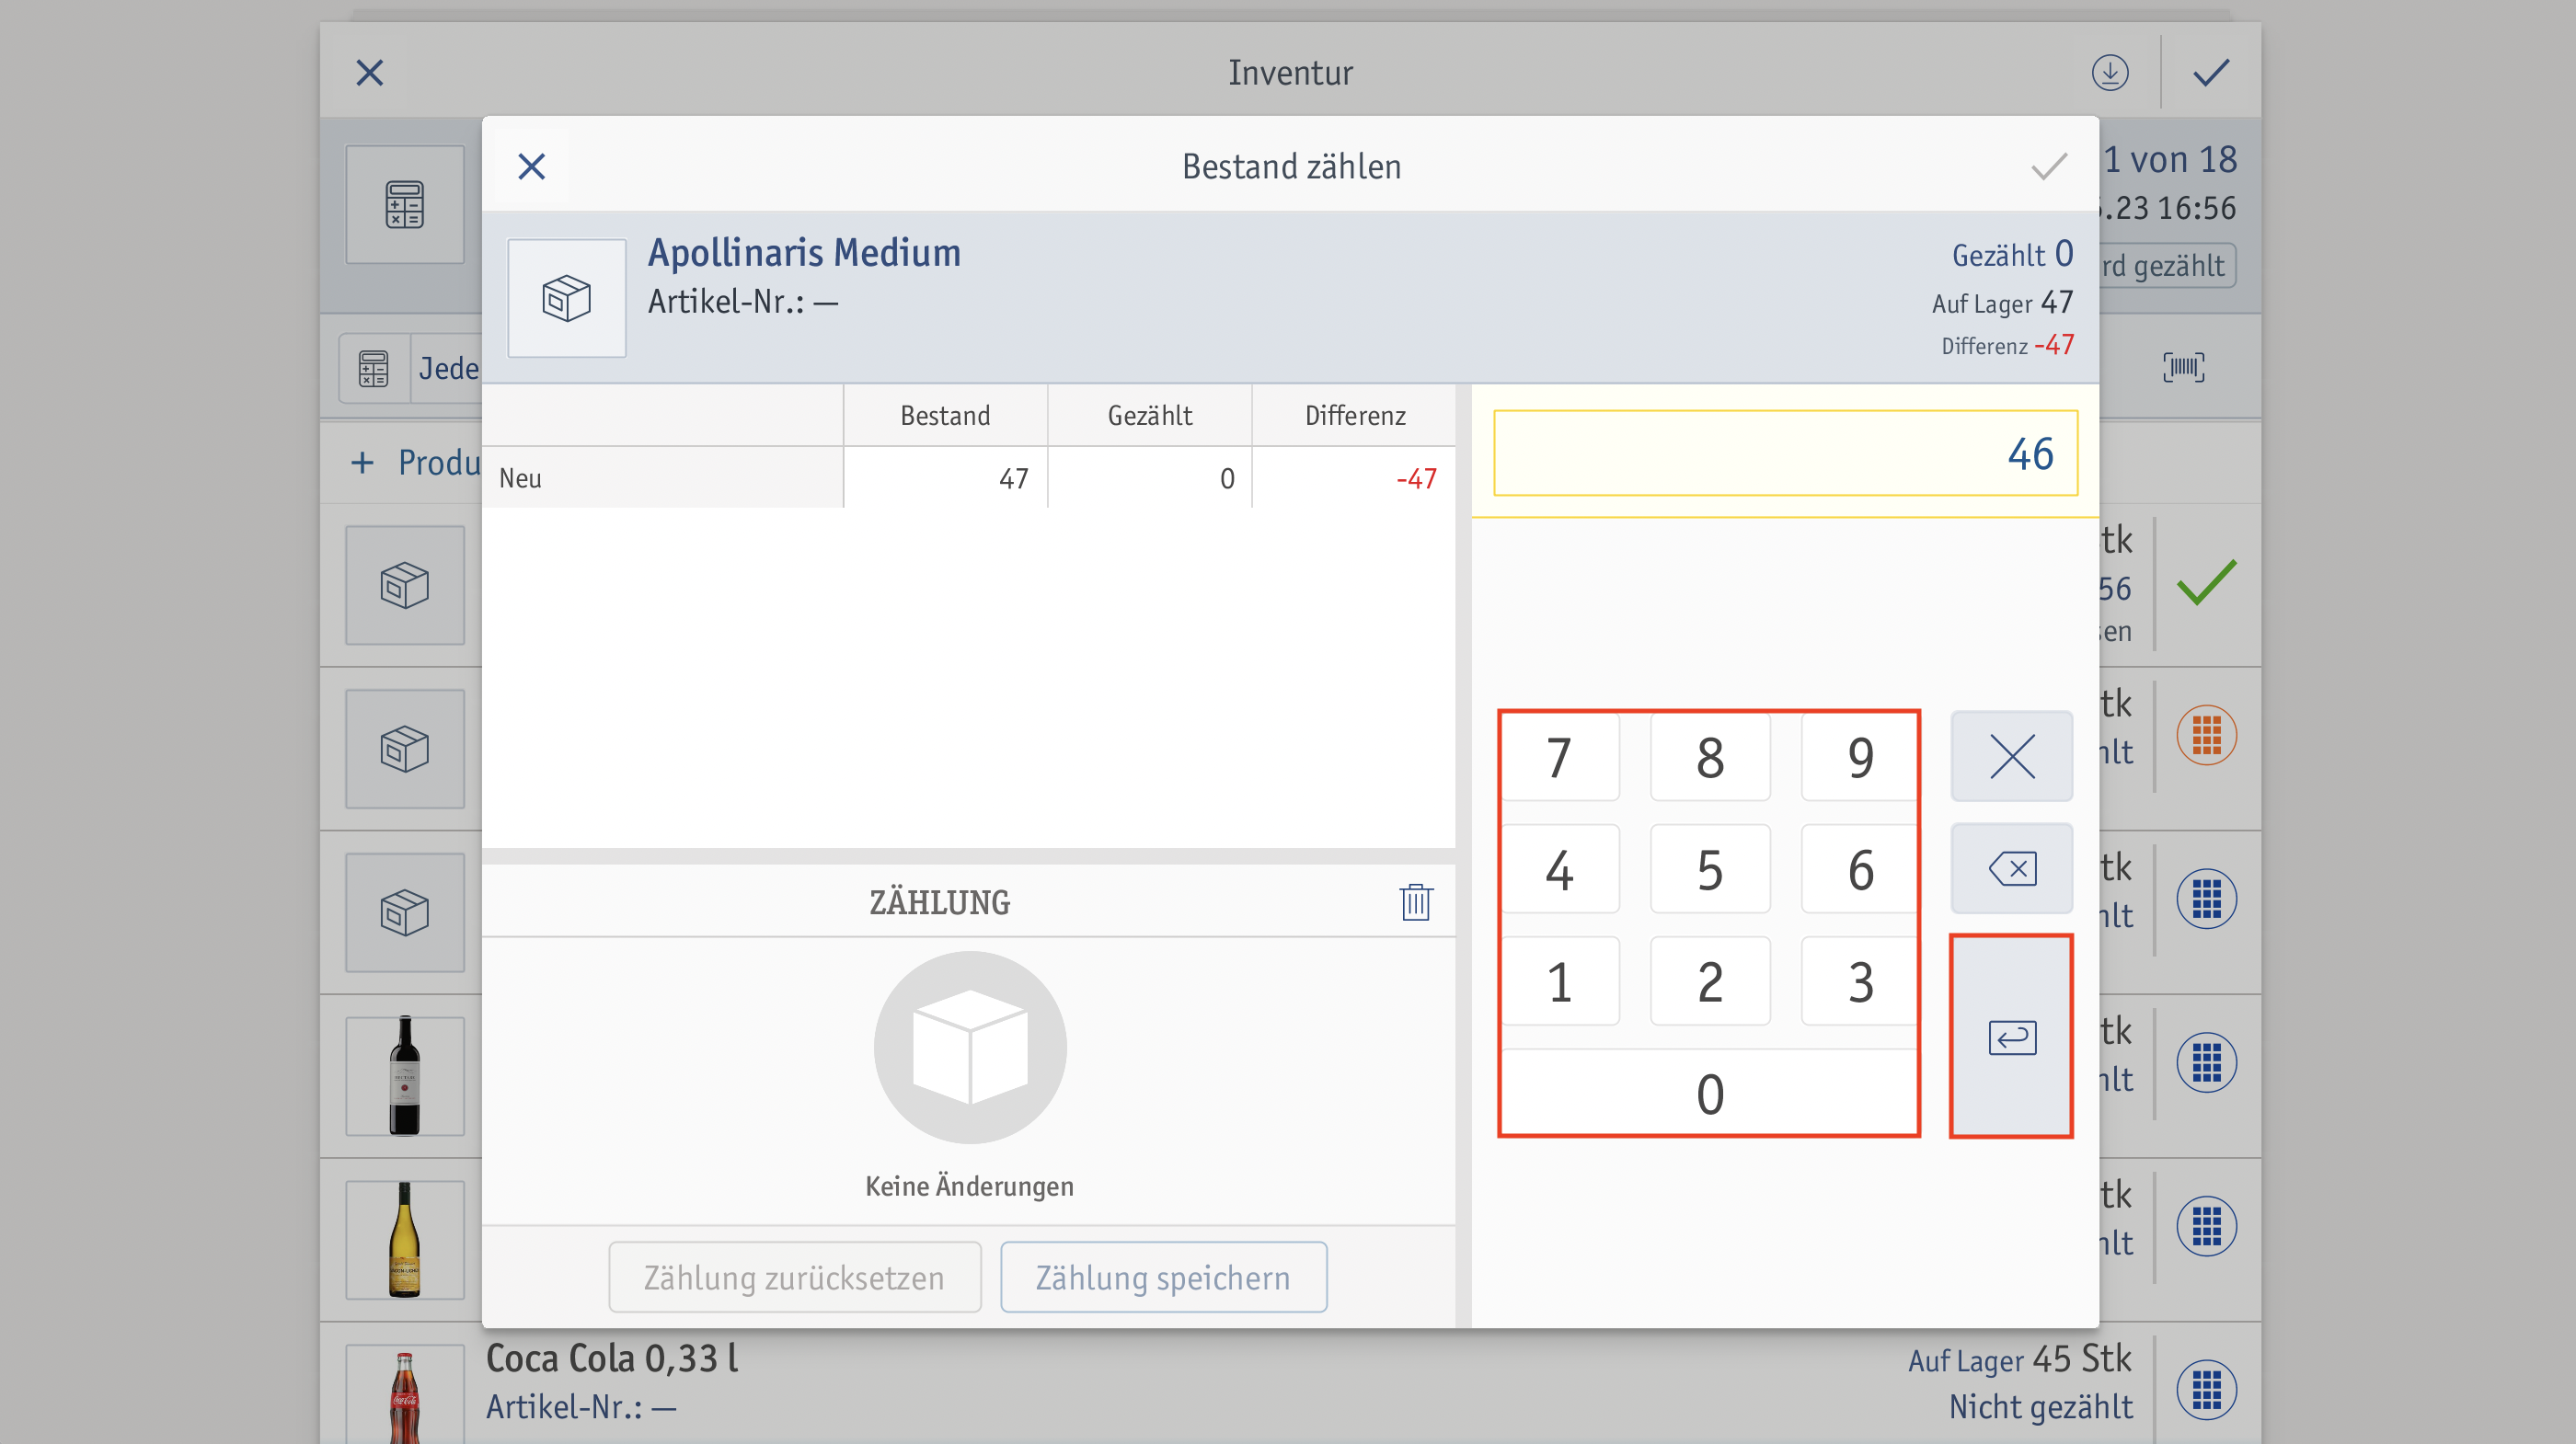Click Zählung zurücksetzen button

coord(794,1277)
